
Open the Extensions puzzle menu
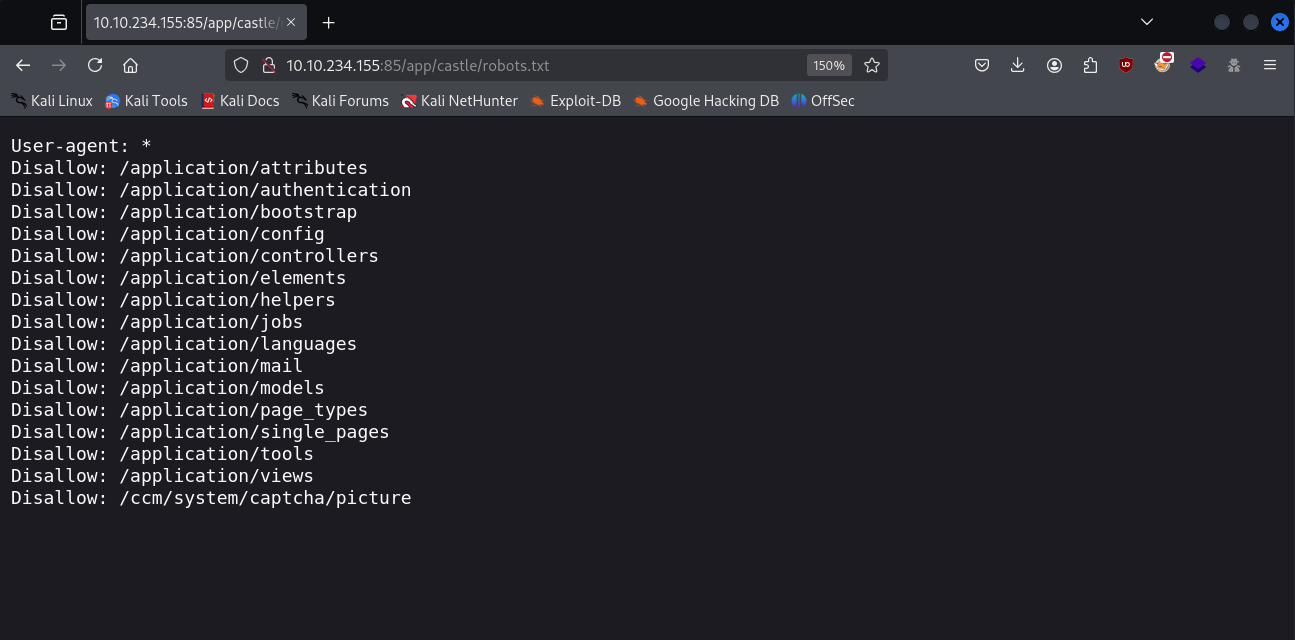1090,65
